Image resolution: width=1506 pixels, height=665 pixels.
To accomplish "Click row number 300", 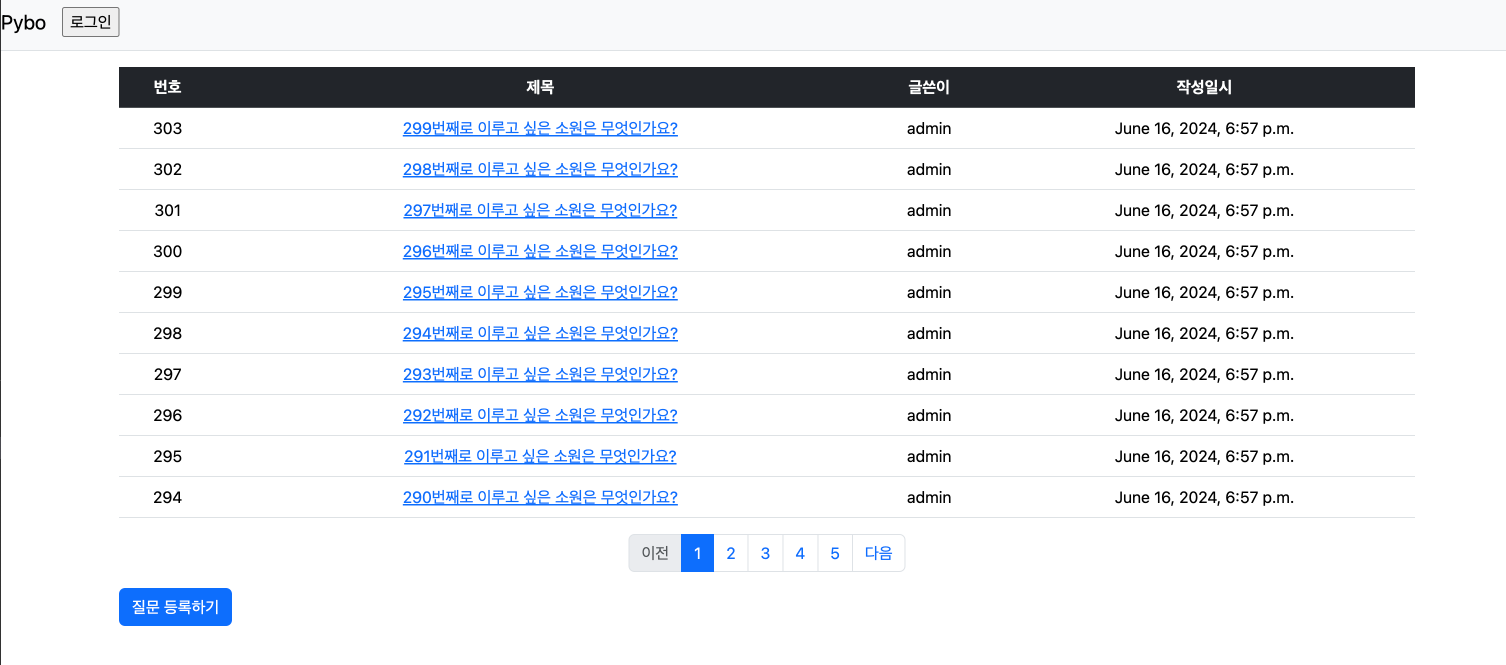I will pos(168,251).
